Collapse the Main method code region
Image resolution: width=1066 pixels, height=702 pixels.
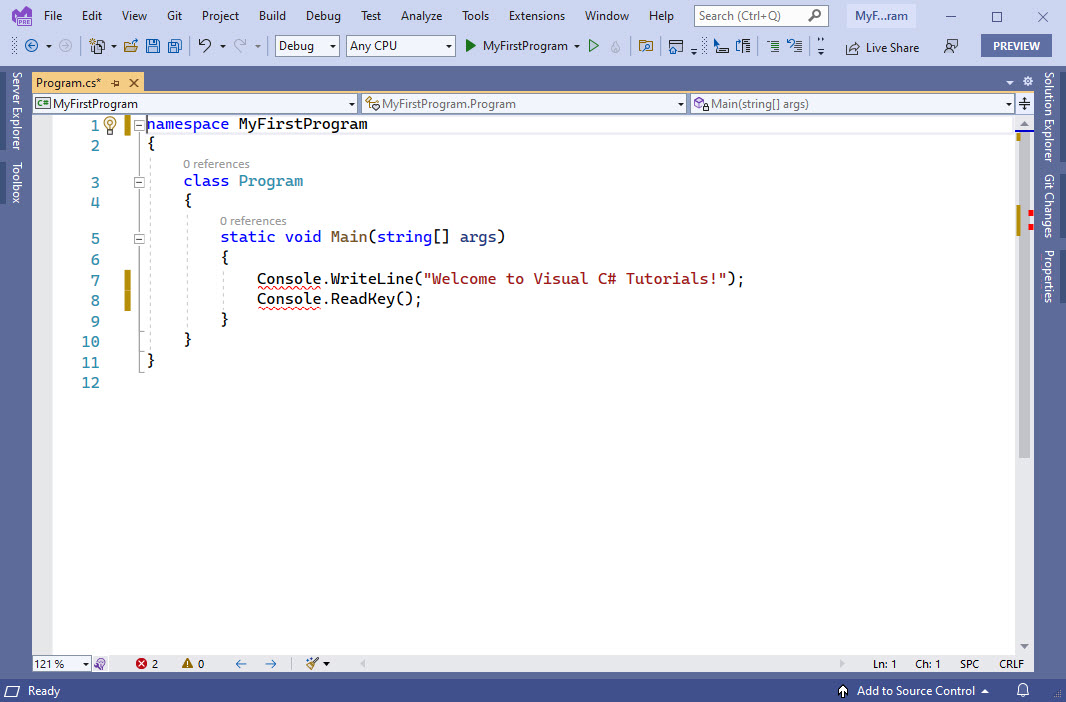tap(139, 238)
